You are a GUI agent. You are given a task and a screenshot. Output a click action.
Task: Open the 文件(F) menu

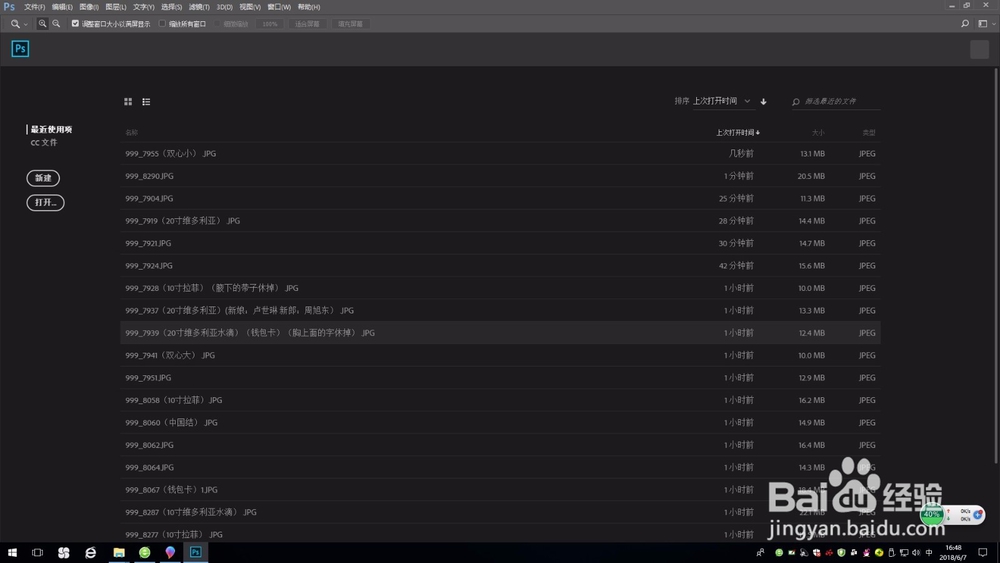(x=34, y=7)
